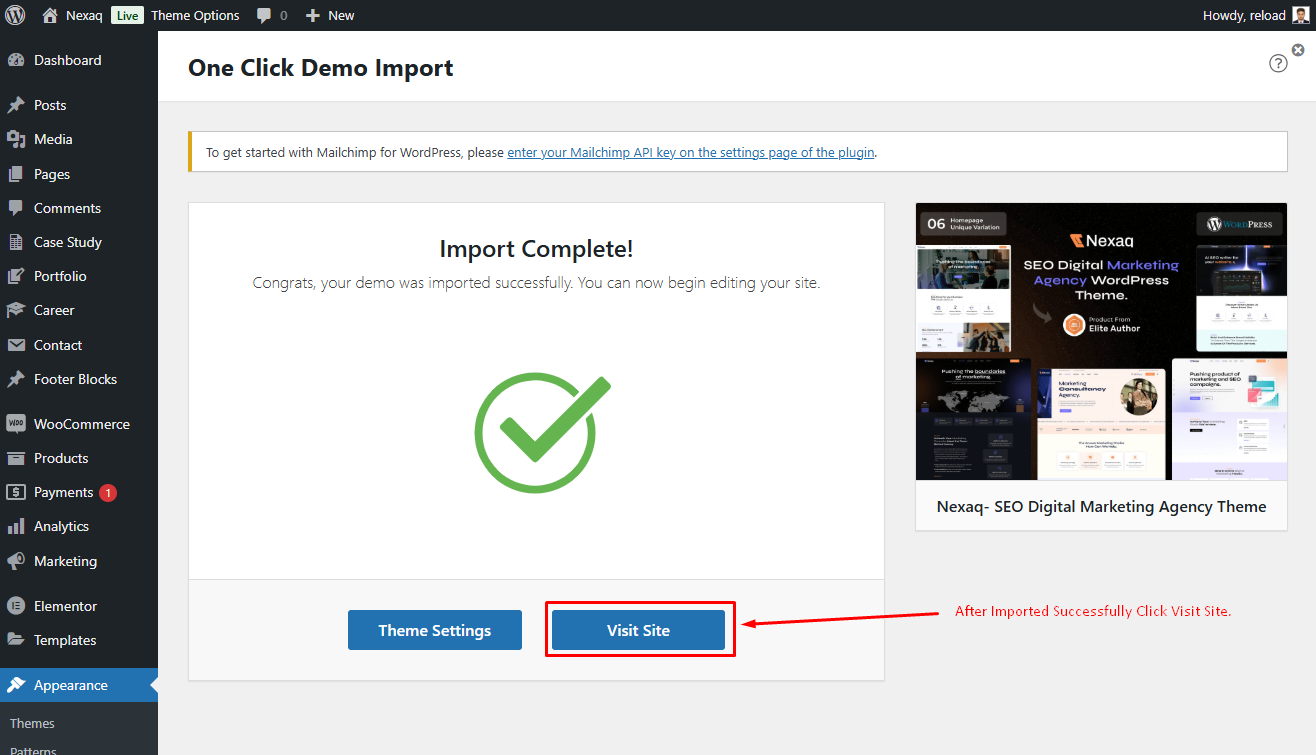Click the red Payments notification badge

click(x=107, y=492)
